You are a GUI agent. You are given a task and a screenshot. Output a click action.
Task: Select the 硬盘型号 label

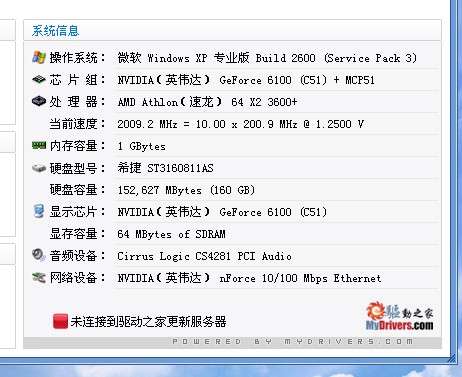click(77, 168)
